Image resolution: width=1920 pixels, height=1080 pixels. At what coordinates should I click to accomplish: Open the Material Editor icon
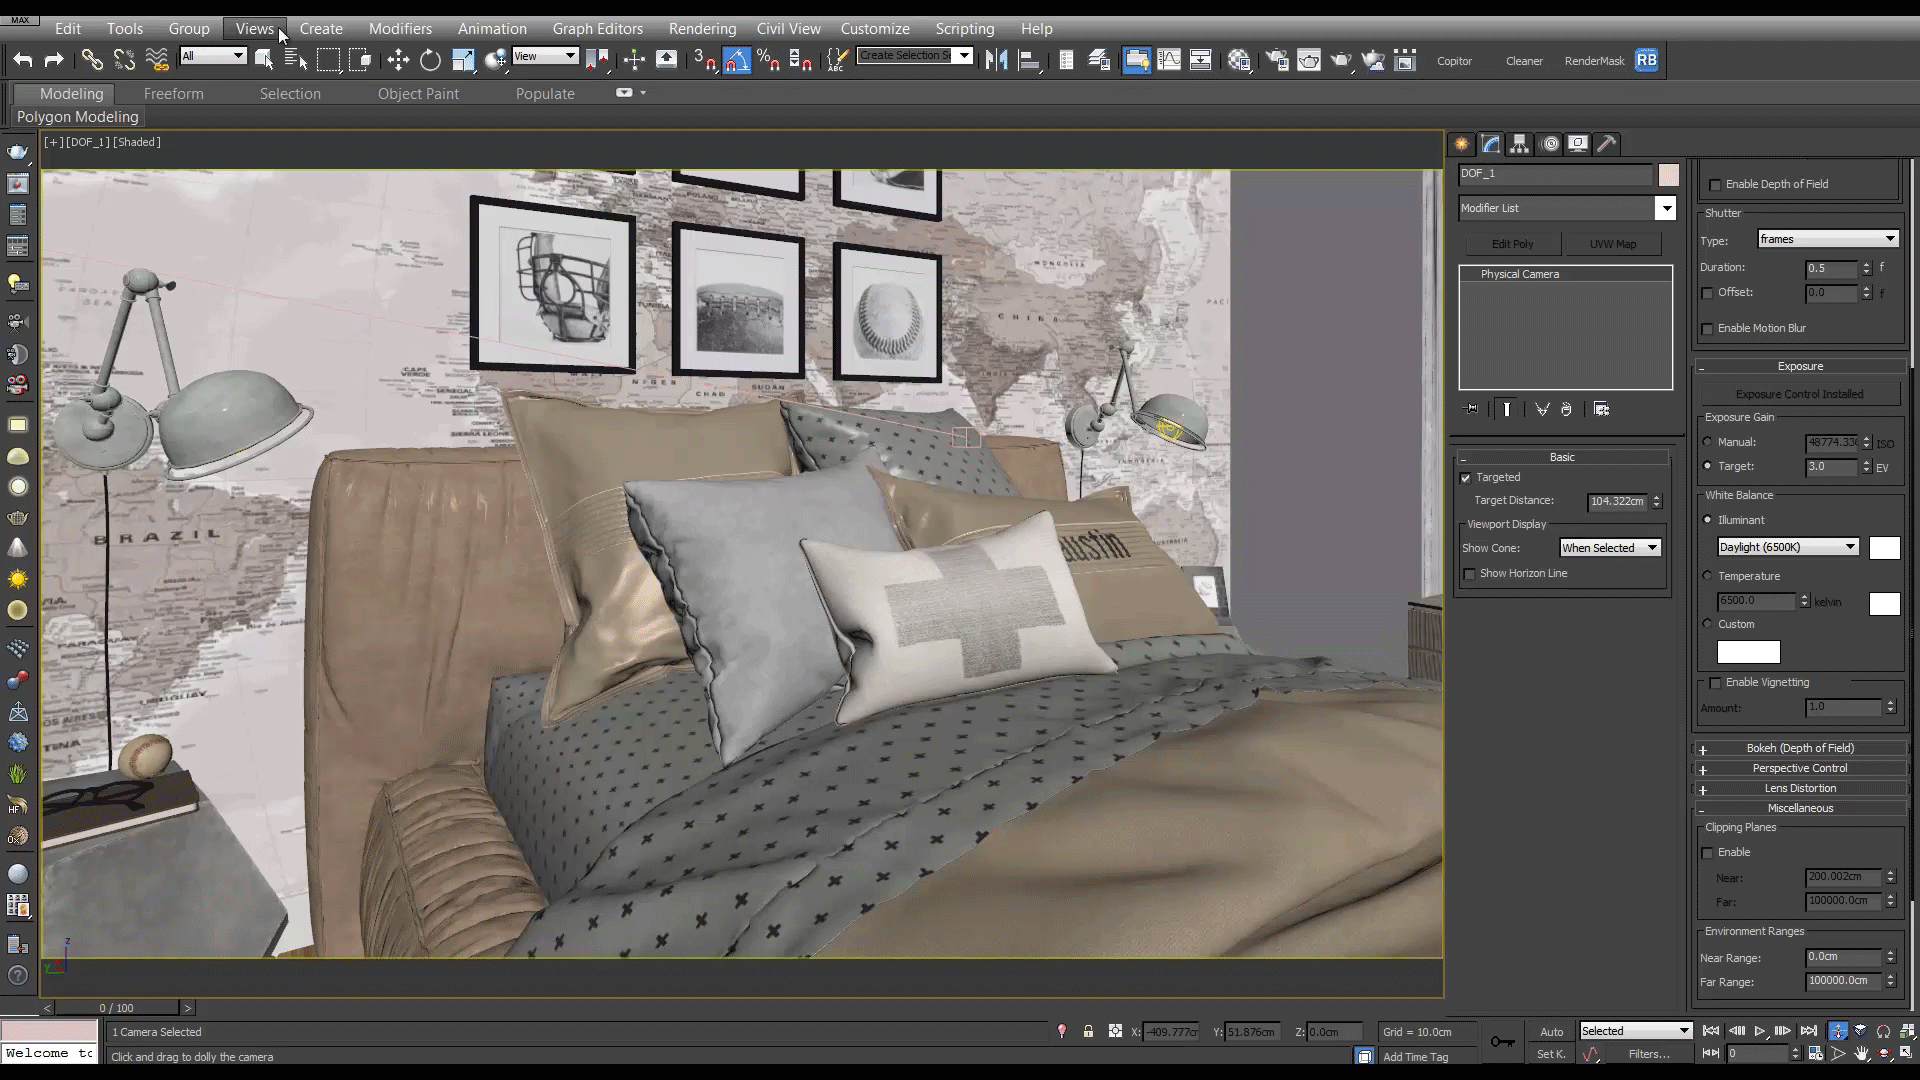coord(1239,60)
